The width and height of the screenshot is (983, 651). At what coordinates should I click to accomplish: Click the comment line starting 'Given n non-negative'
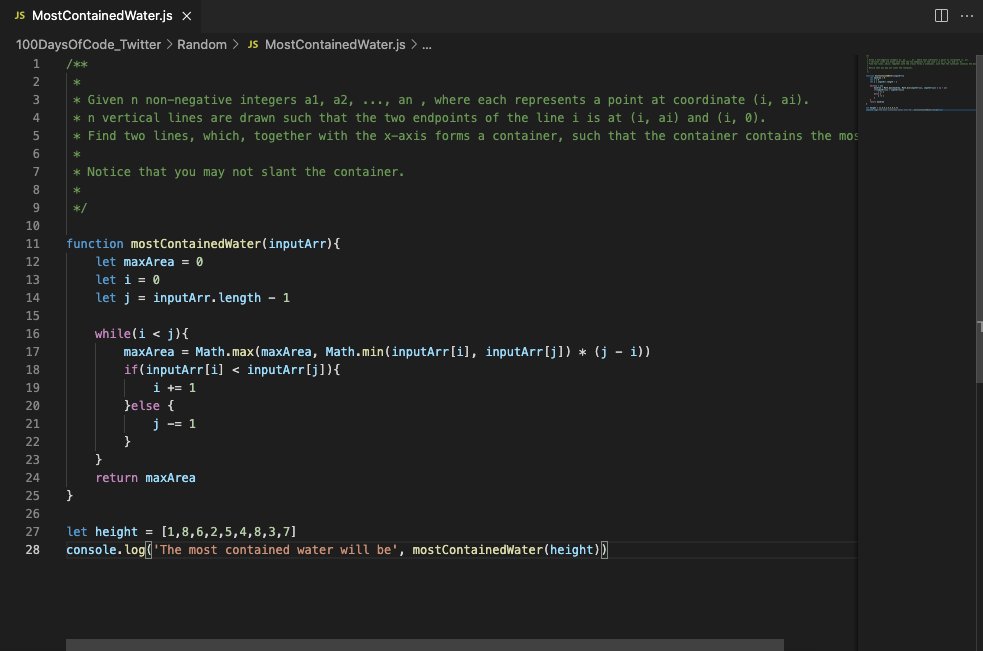pos(441,100)
